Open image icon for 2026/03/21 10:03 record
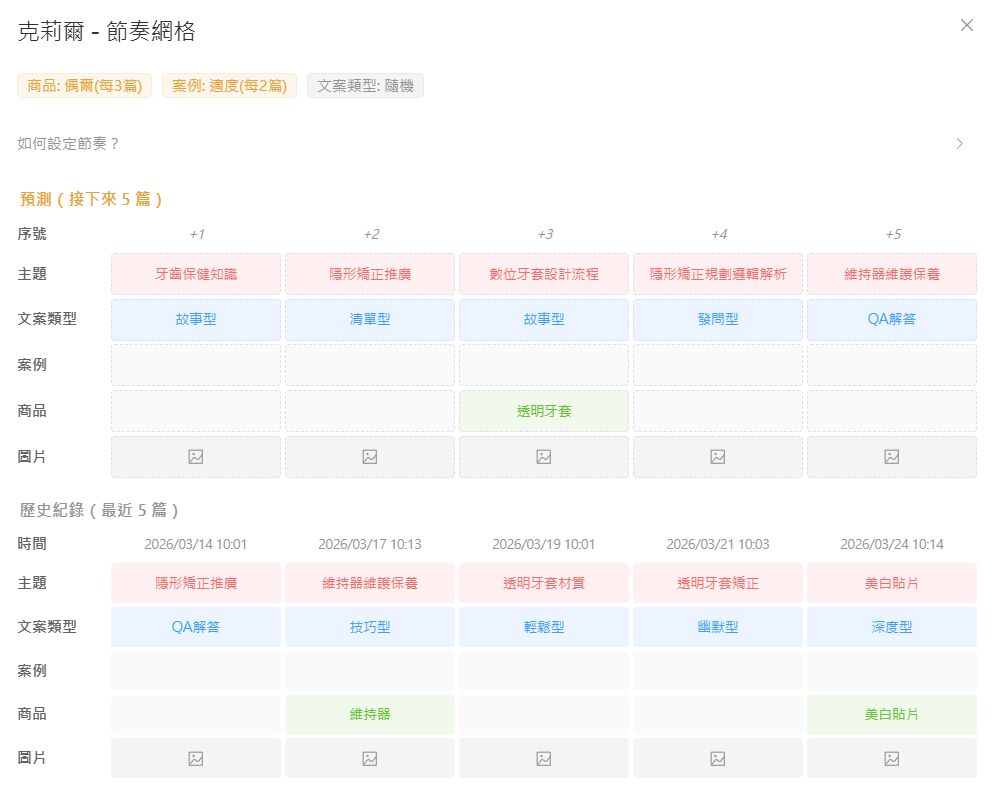Viewport: 996px width, 800px height. point(718,759)
